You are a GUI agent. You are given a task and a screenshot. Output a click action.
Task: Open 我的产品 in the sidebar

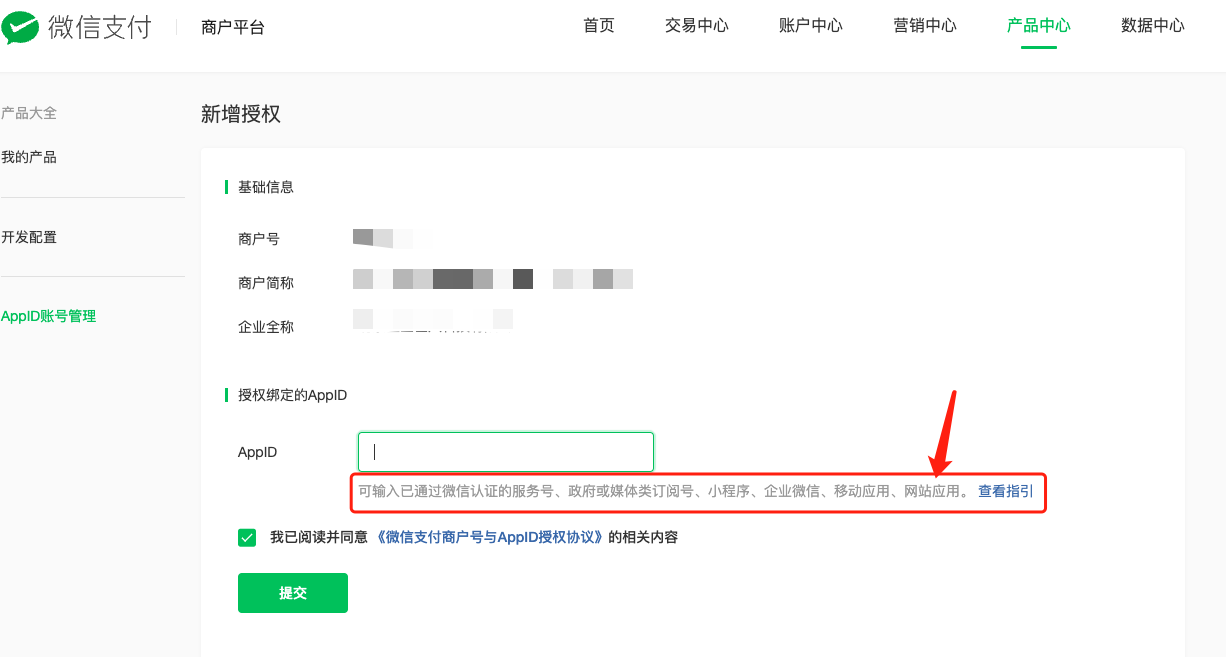(29, 157)
